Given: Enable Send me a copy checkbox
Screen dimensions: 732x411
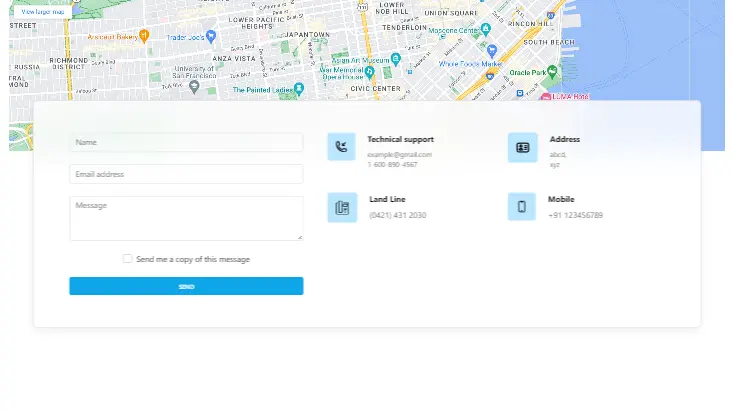Looking at the screenshot, I should pos(128,259).
